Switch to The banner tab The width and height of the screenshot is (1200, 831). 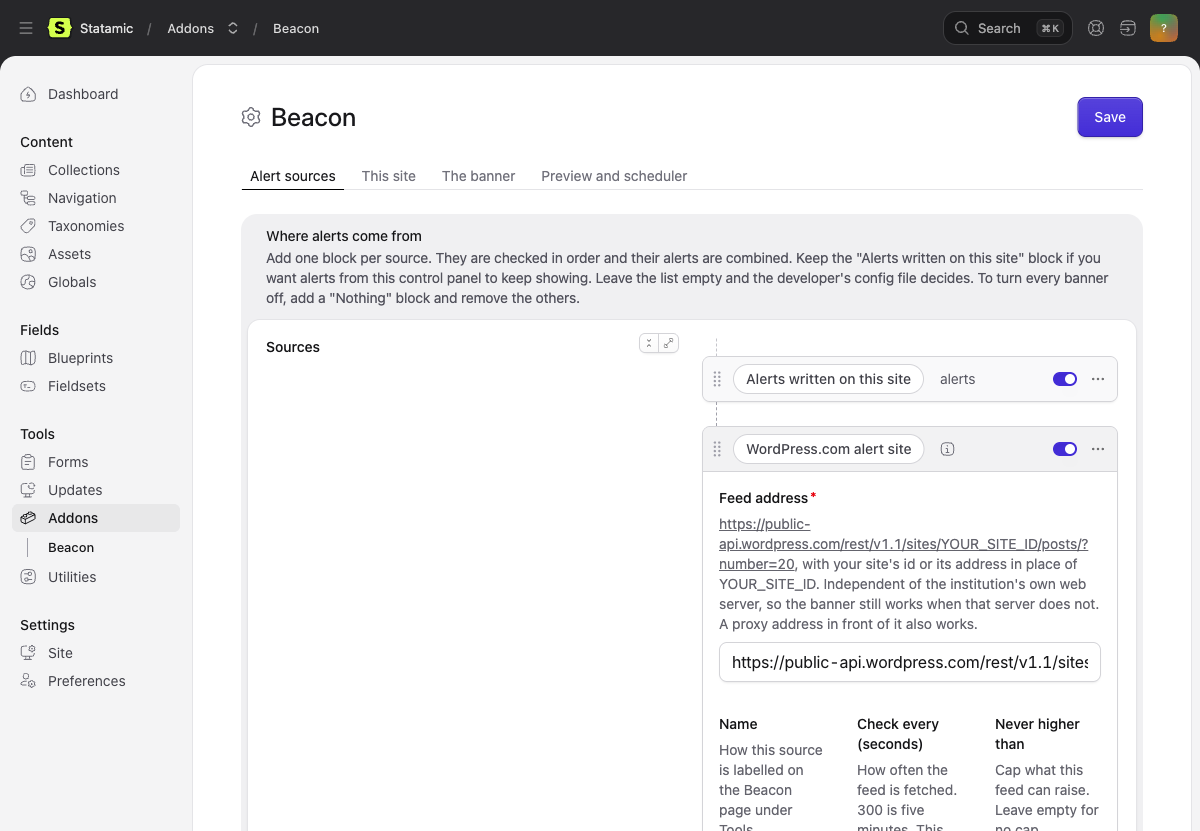click(x=478, y=176)
